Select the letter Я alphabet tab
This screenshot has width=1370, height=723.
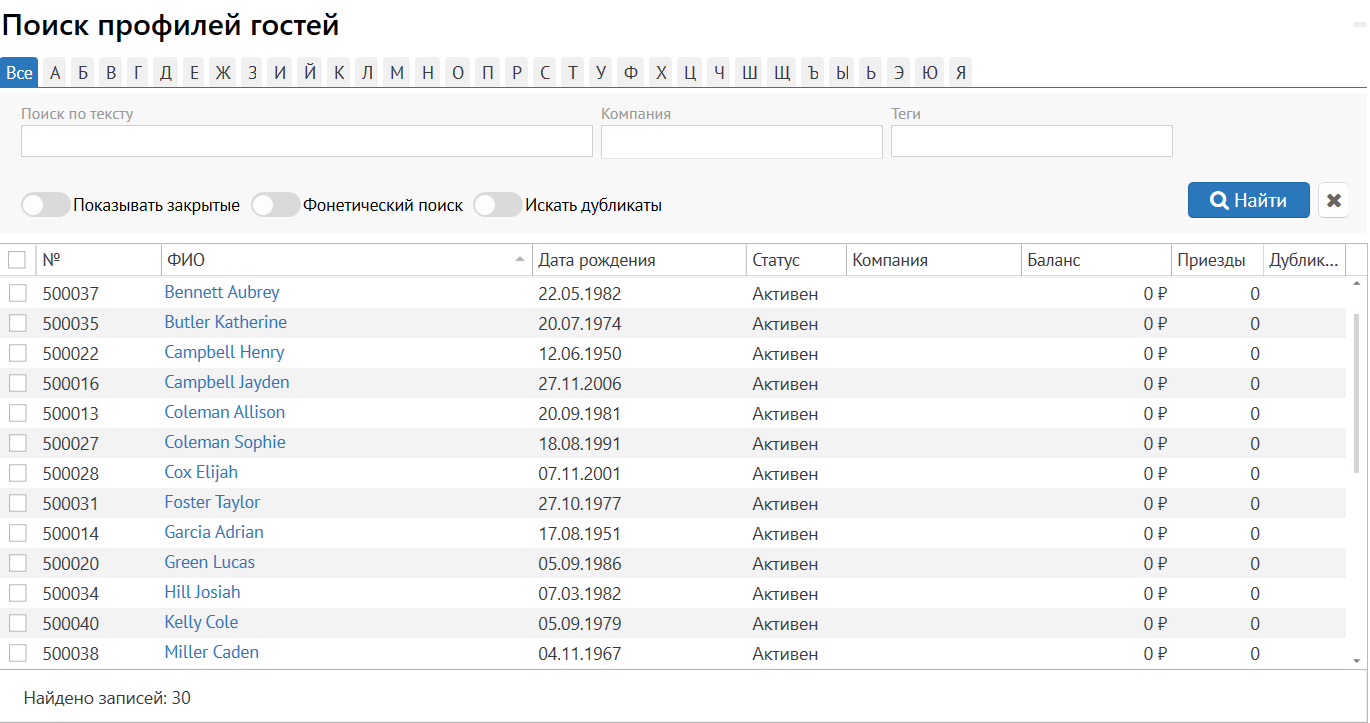click(960, 72)
